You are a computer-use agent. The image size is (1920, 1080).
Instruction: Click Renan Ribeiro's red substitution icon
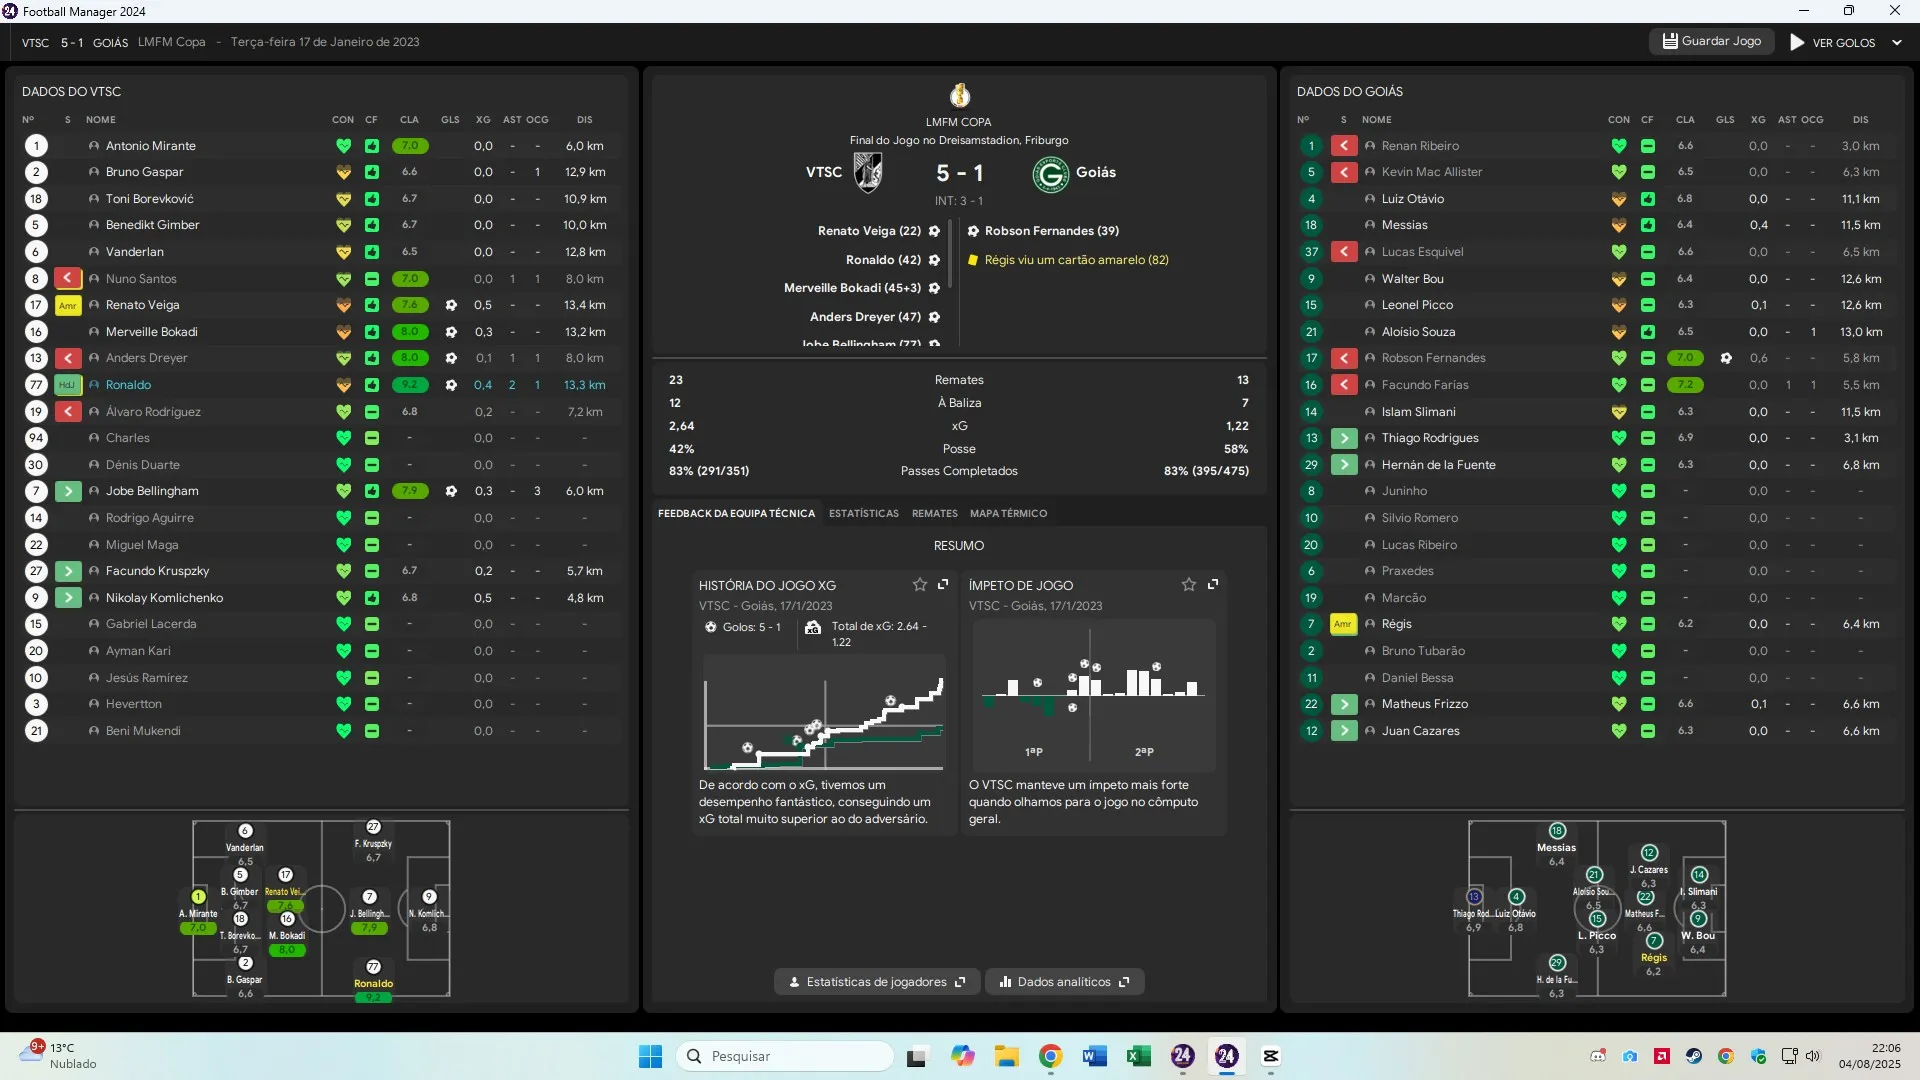pos(1343,146)
